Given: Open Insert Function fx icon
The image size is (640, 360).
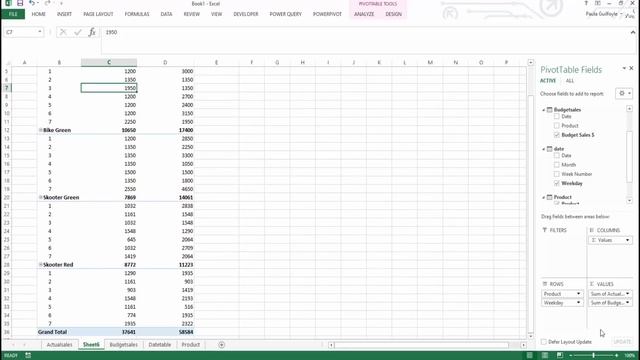Looking at the screenshot, I should tap(92, 32).
